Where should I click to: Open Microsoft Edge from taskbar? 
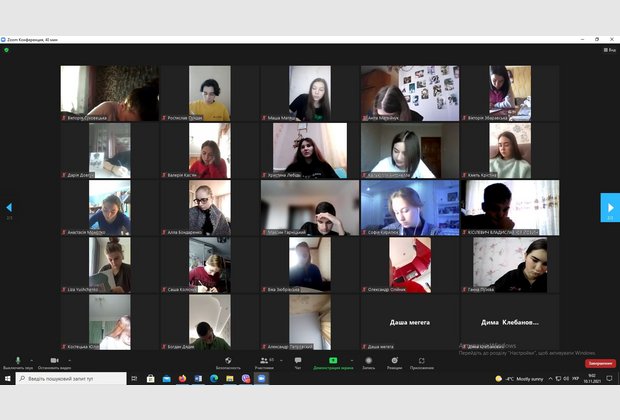[214, 378]
